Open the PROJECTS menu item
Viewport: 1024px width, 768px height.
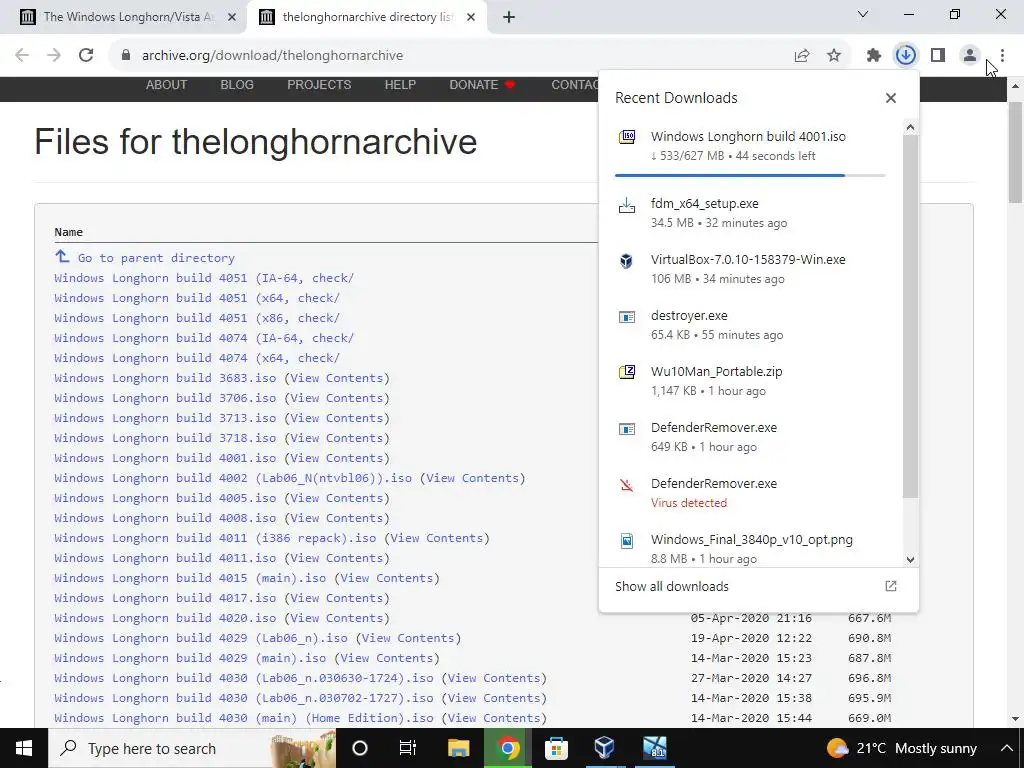319,85
